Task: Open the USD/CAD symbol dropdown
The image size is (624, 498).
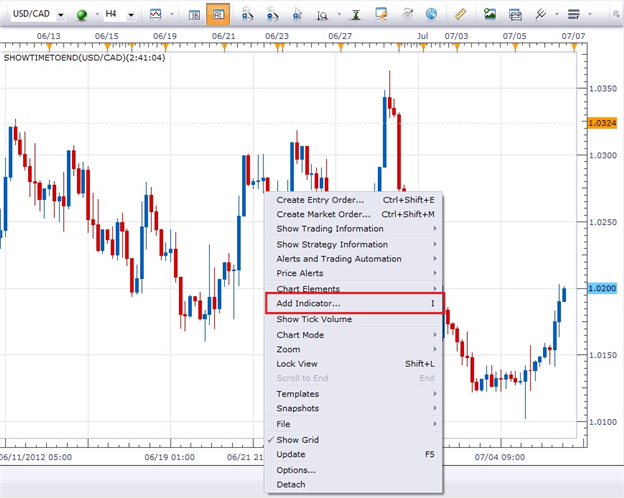Action: click(60, 15)
